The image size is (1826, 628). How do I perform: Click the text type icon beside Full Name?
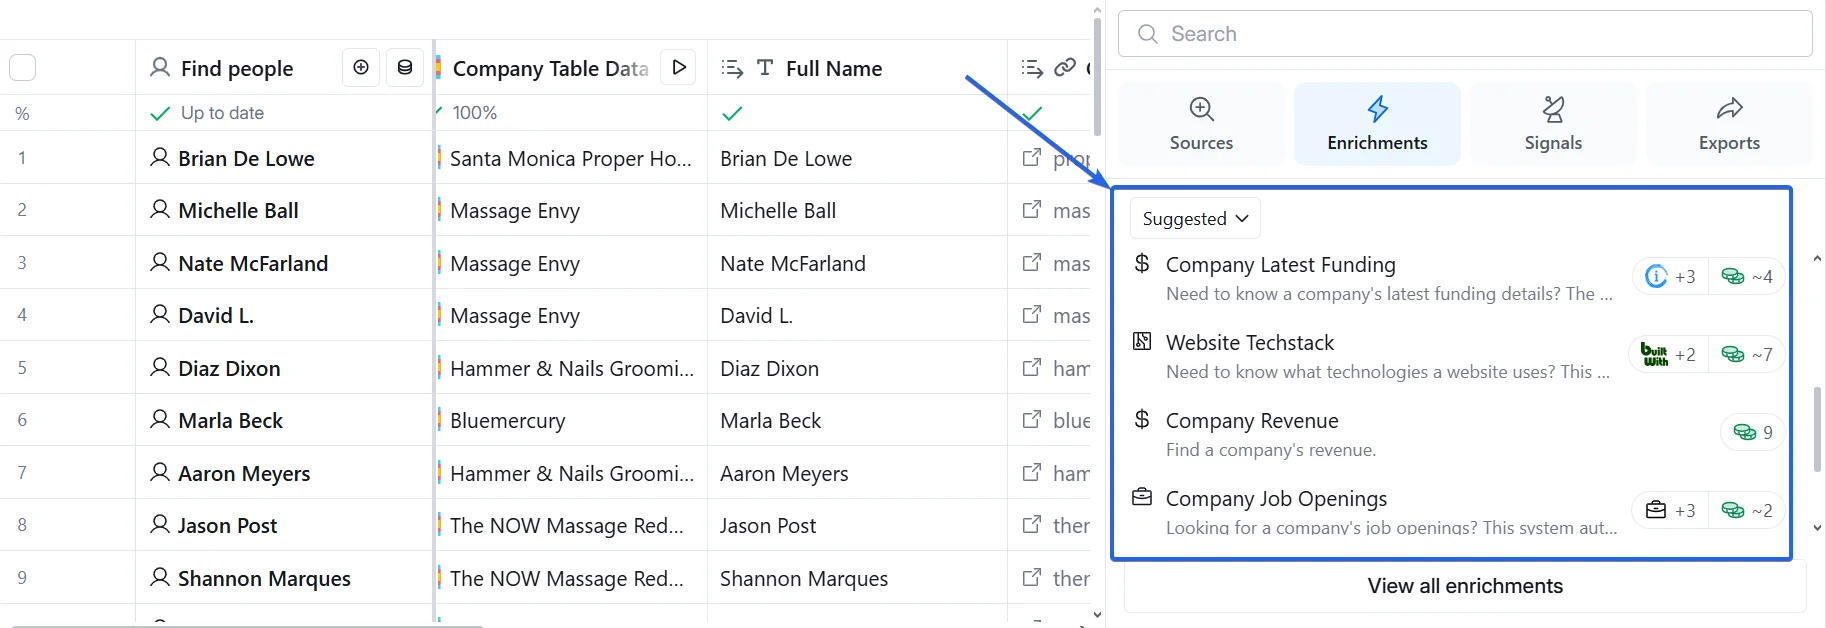point(765,67)
